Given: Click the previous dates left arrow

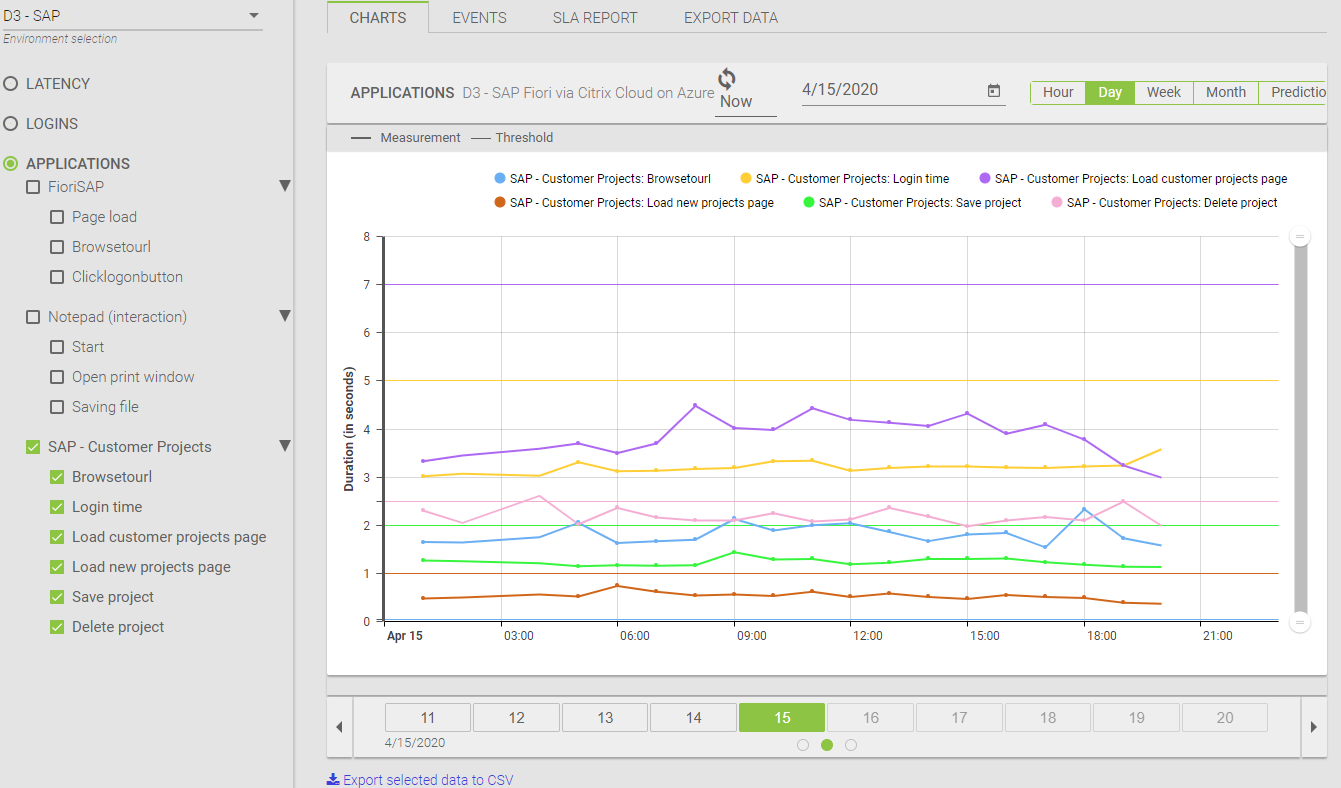Looking at the screenshot, I should (339, 727).
